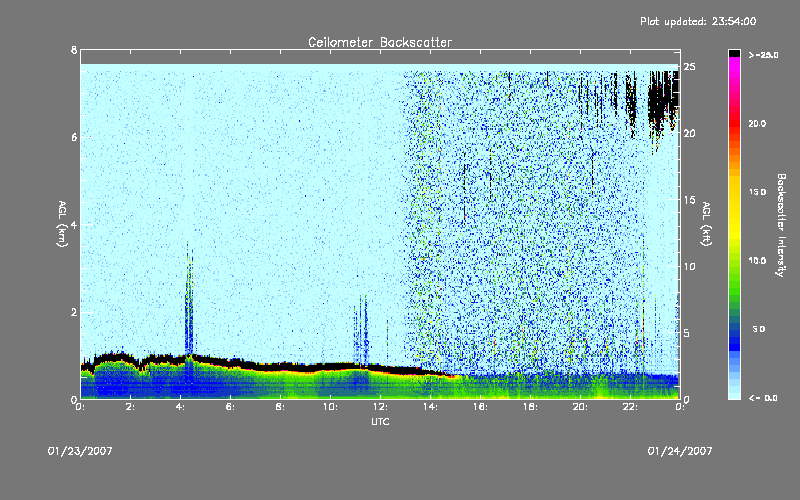Click the '4' km tick on left axis
The image size is (800, 500).
[74, 224]
